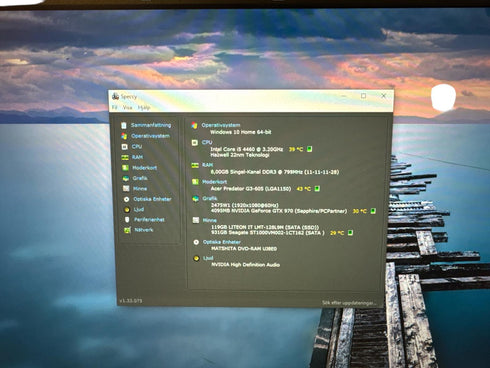Click 'Acer Predator G3-605 (LGA1150)' text
The height and width of the screenshot is (368, 490).
[x=251, y=189]
